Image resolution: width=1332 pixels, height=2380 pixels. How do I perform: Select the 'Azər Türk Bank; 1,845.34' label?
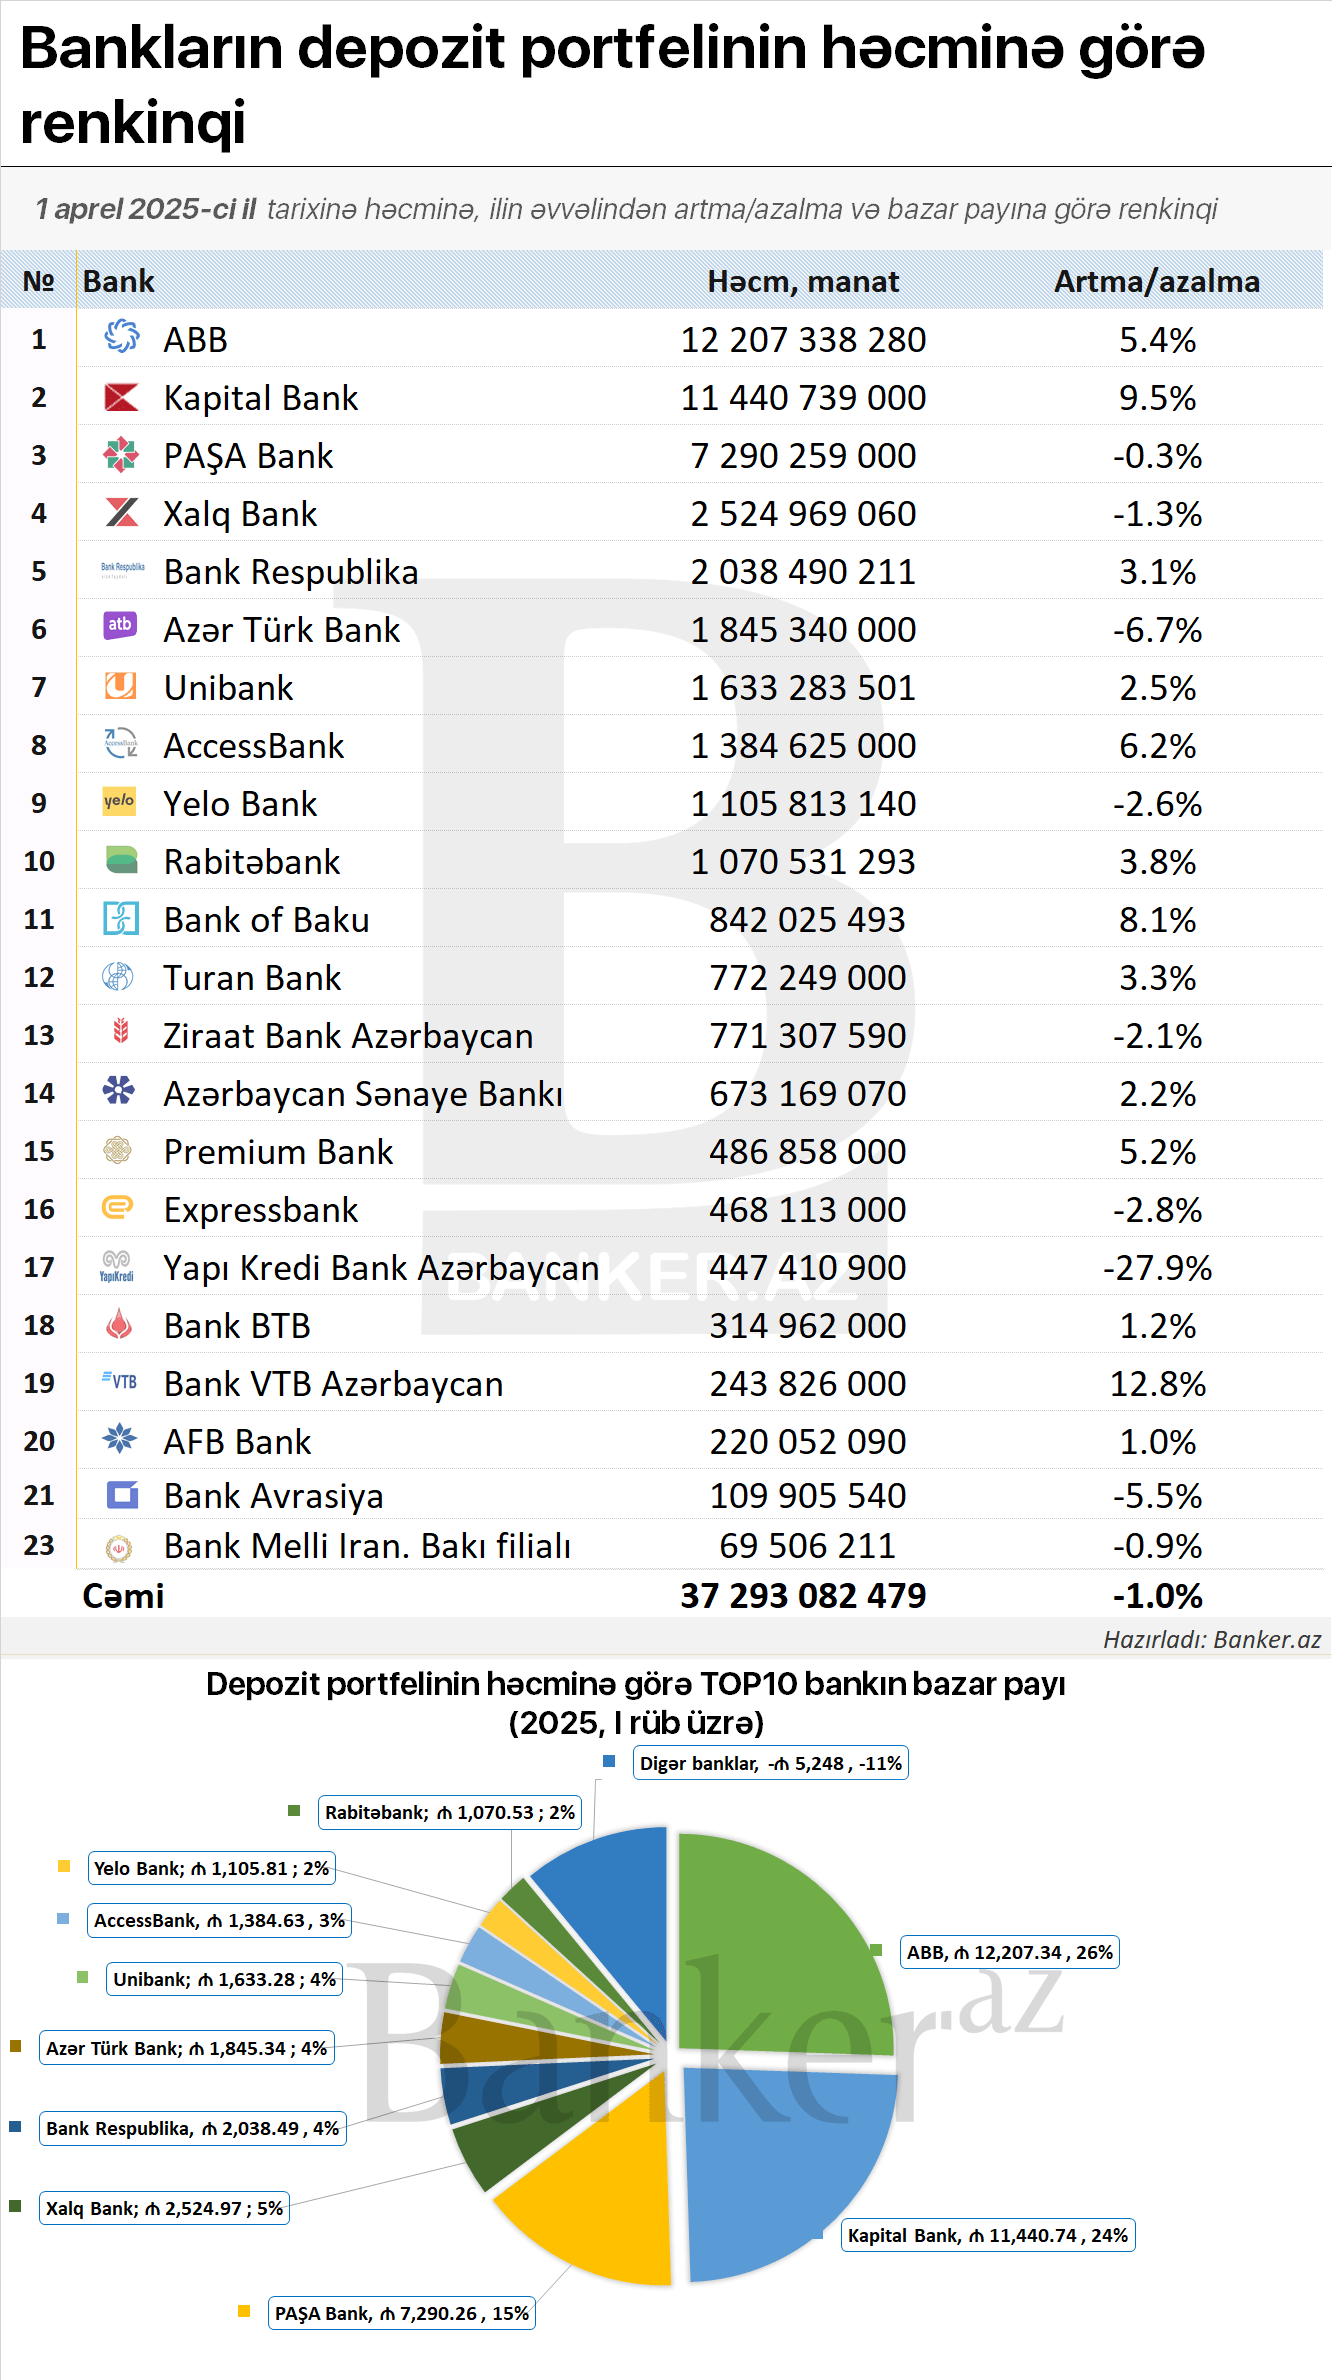point(187,2048)
